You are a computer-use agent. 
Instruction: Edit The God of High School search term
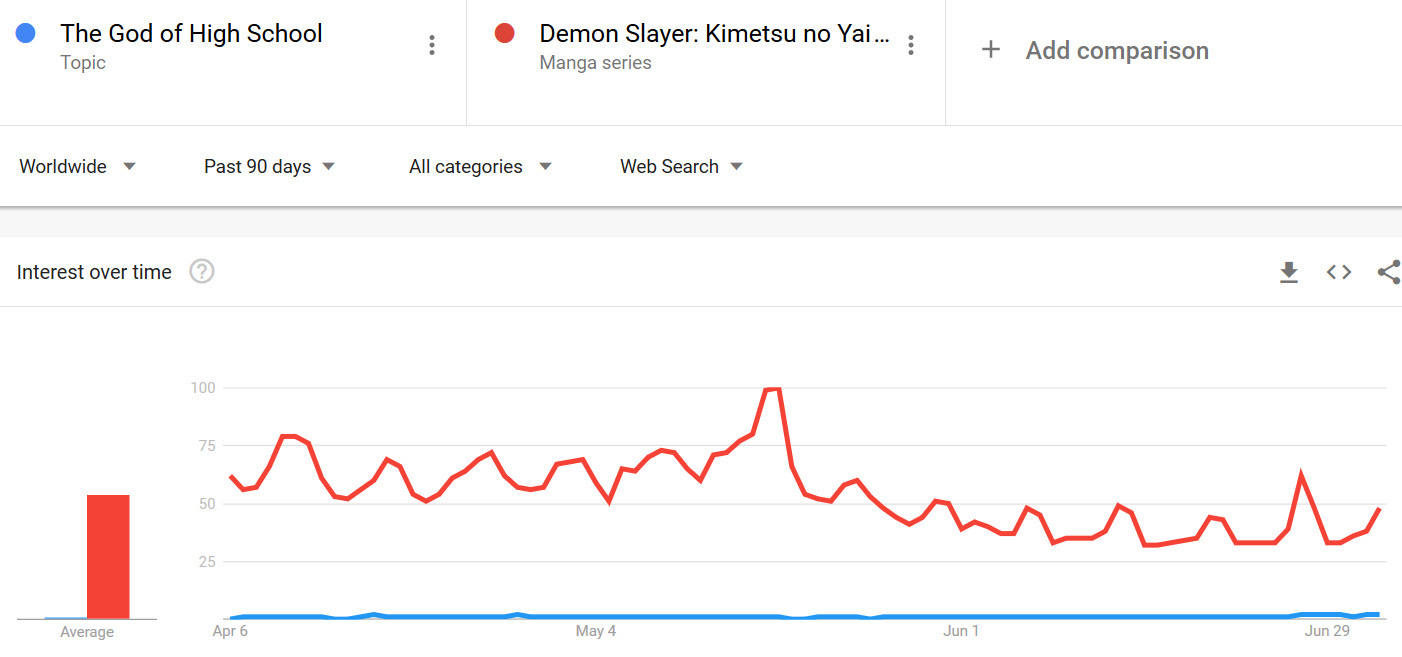191,34
